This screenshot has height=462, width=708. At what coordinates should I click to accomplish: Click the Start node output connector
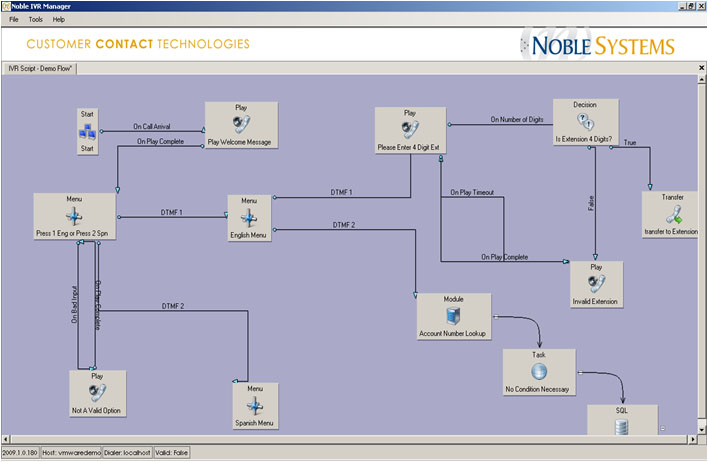pyautogui.click(x=101, y=131)
